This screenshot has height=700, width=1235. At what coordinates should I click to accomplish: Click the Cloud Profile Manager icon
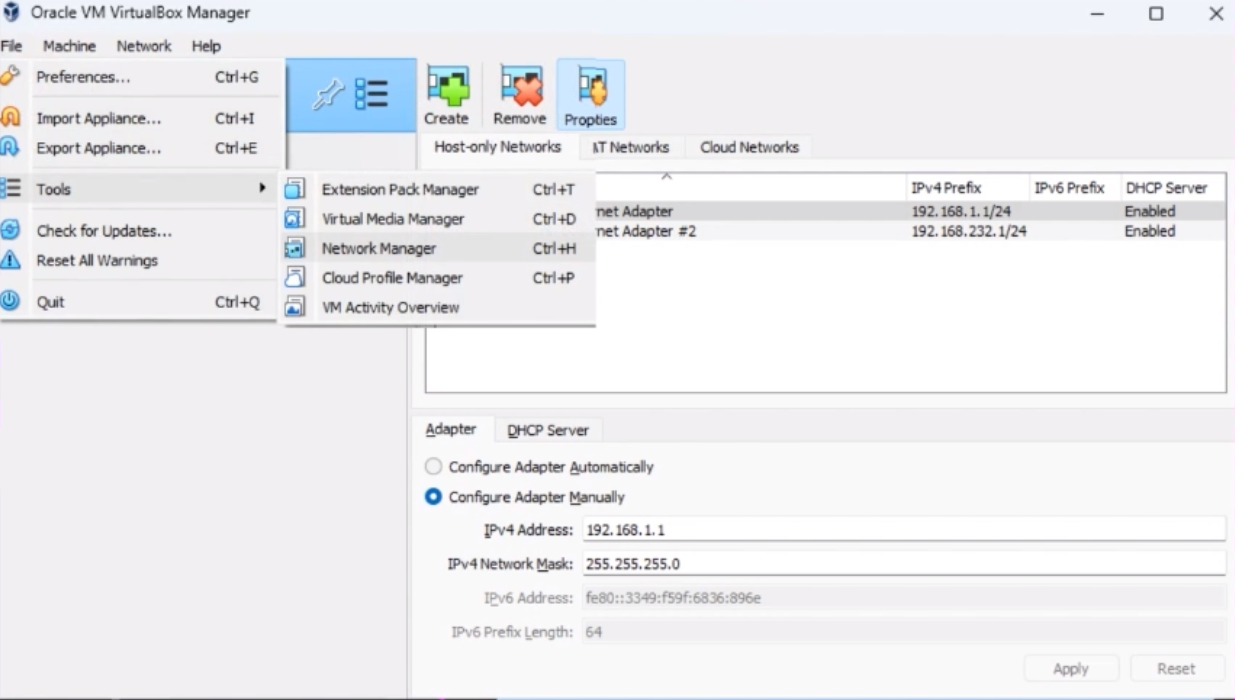[x=295, y=278]
